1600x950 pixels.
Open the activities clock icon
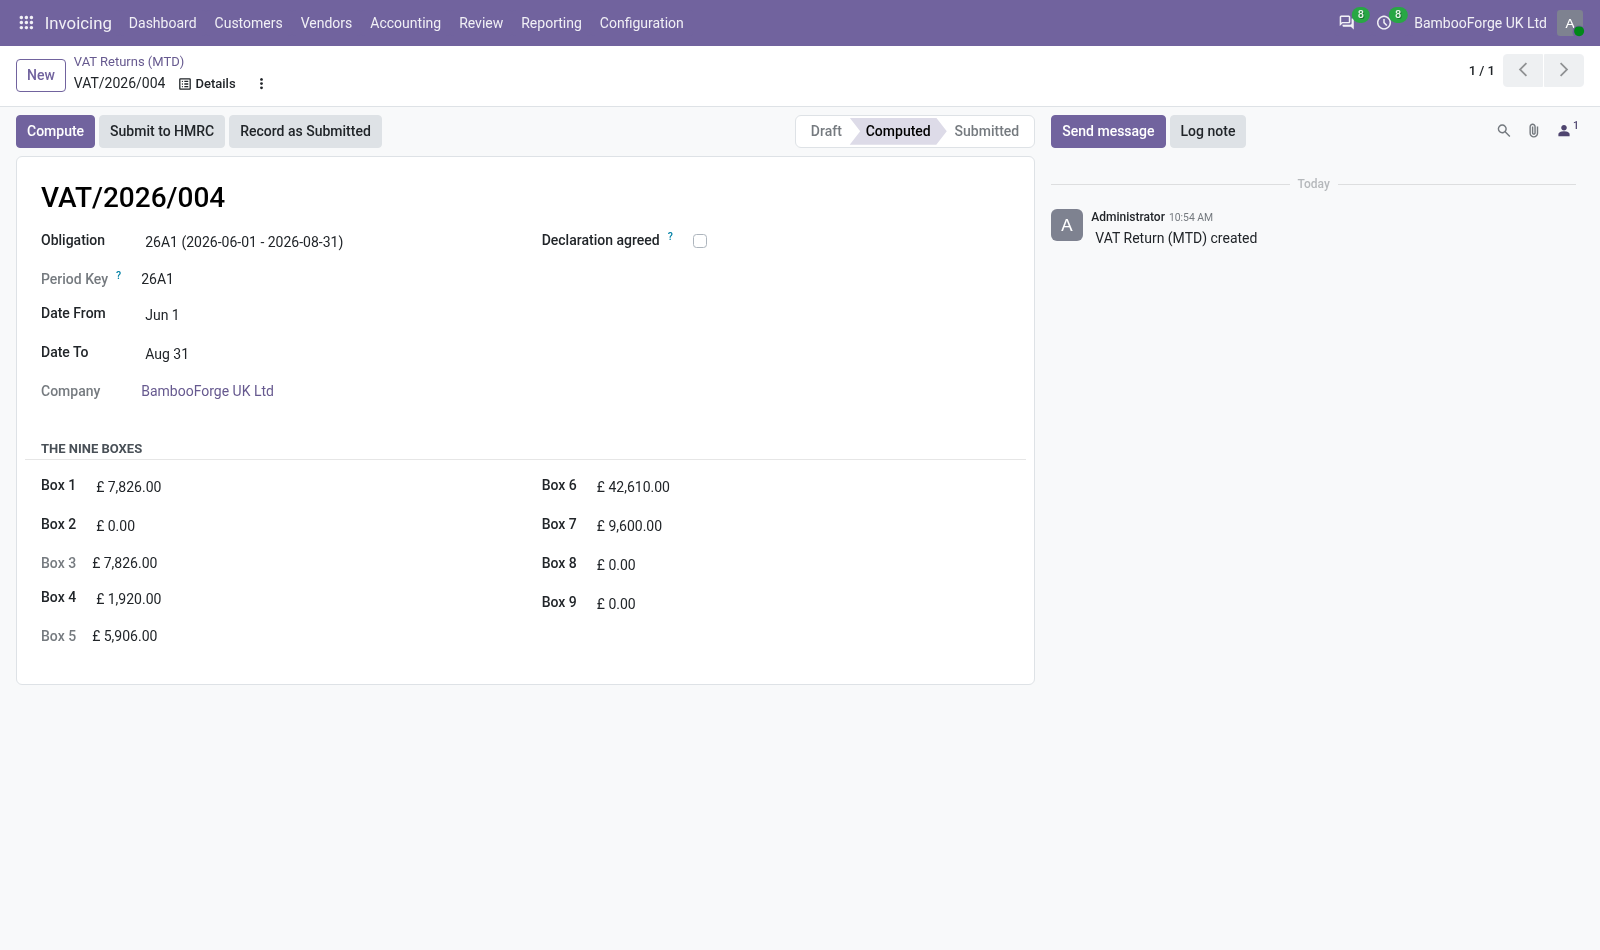(1384, 22)
